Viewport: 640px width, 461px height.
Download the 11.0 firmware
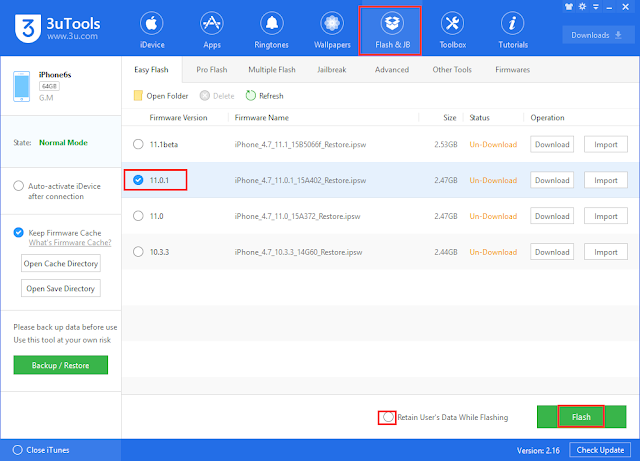click(552, 216)
